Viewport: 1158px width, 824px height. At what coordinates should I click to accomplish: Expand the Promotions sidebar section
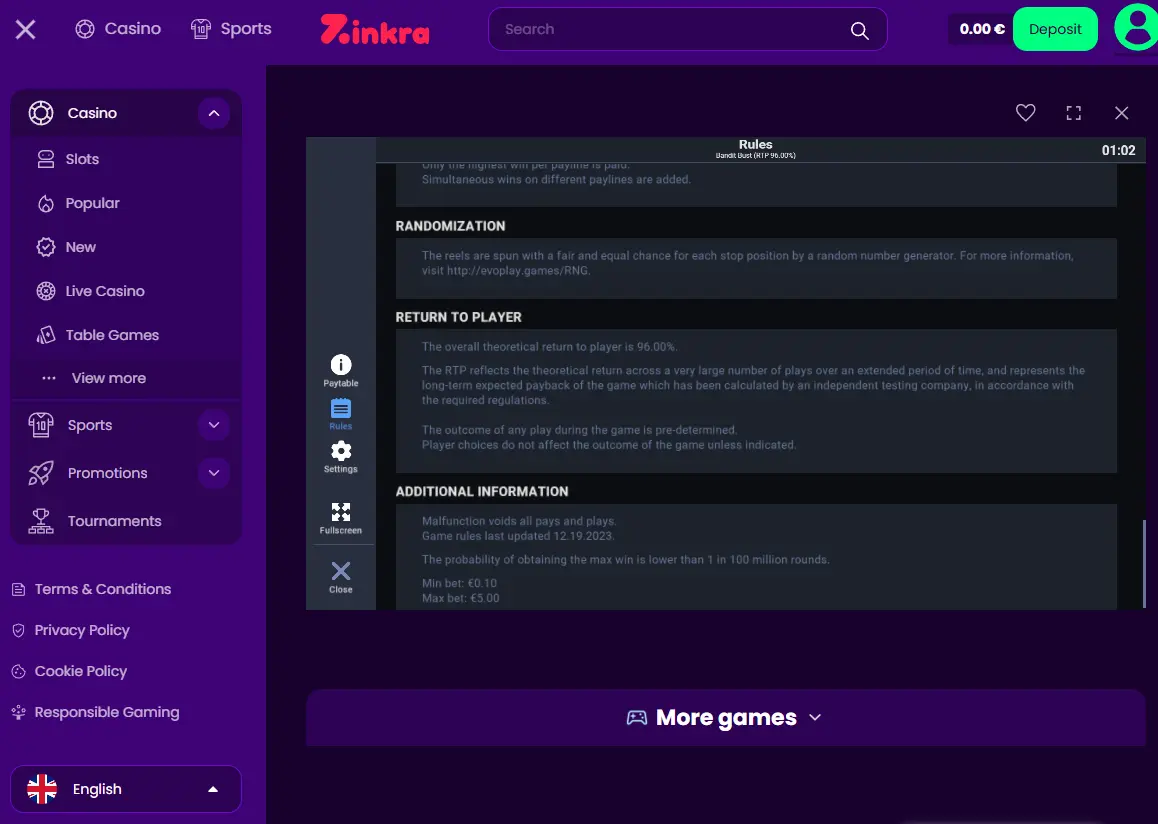pos(213,473)
